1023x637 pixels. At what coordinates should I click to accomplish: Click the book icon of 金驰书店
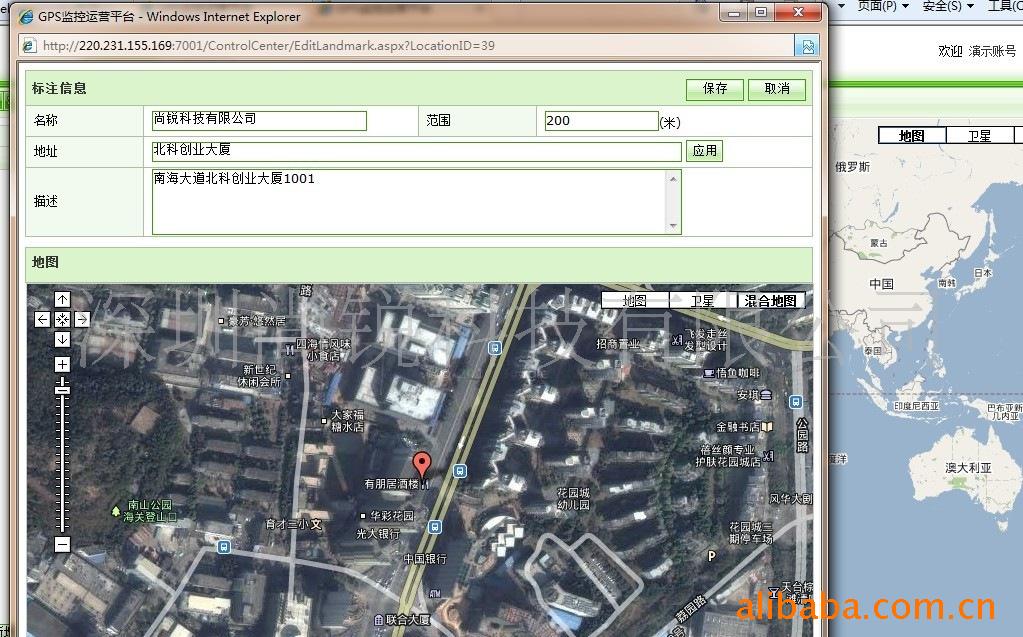(767, 427)
